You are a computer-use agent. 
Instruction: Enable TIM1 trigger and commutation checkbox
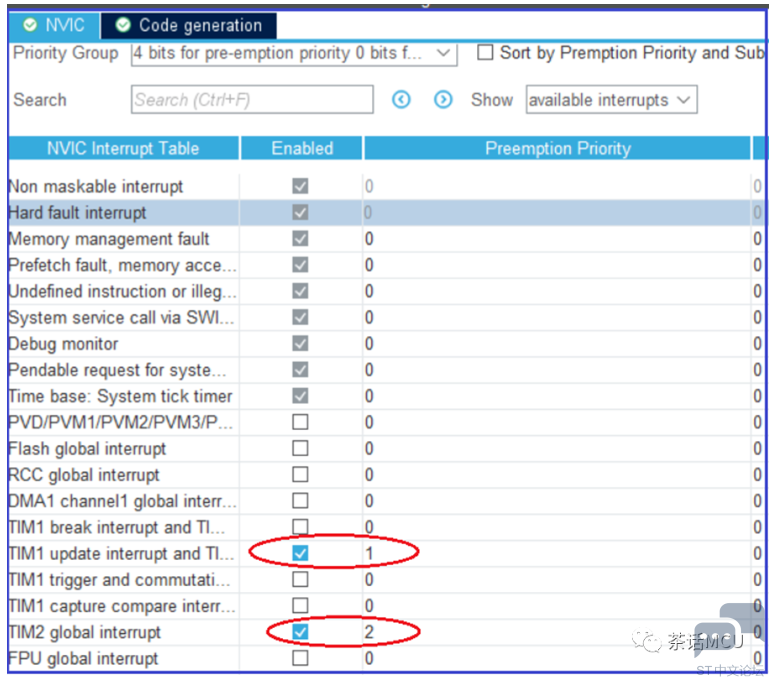coord(300,580)
